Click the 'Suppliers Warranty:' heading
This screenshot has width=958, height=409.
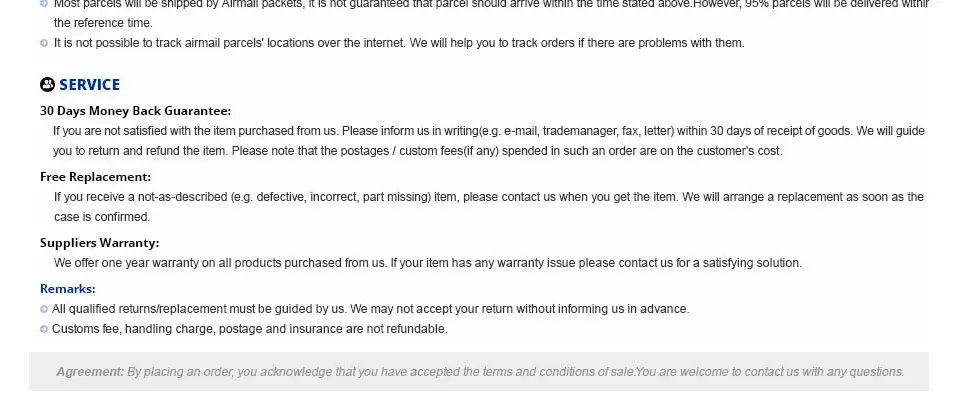tap(99, 243)
